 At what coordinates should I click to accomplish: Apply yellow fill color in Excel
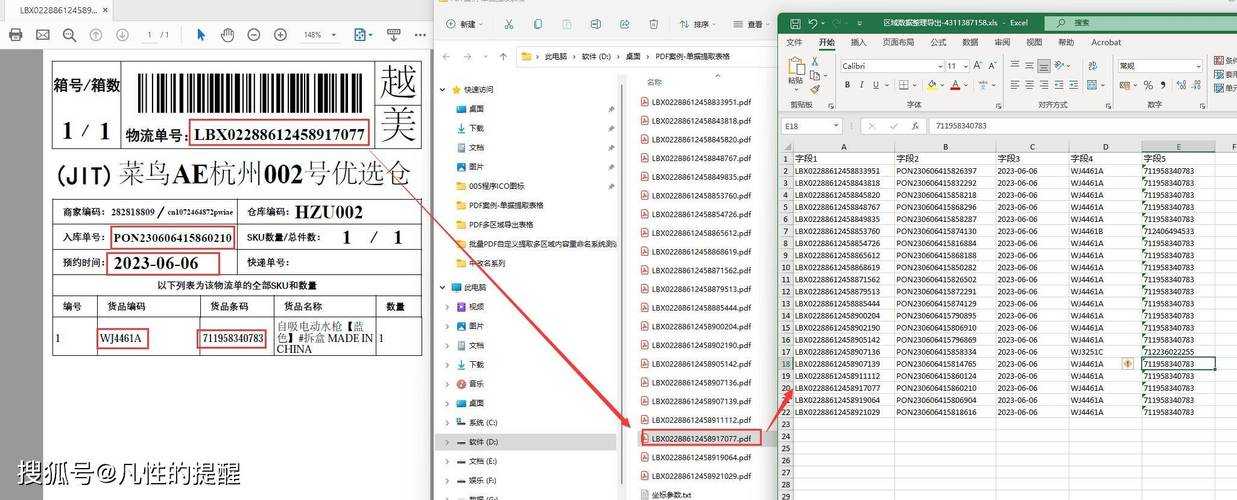(x=932, y=86)
